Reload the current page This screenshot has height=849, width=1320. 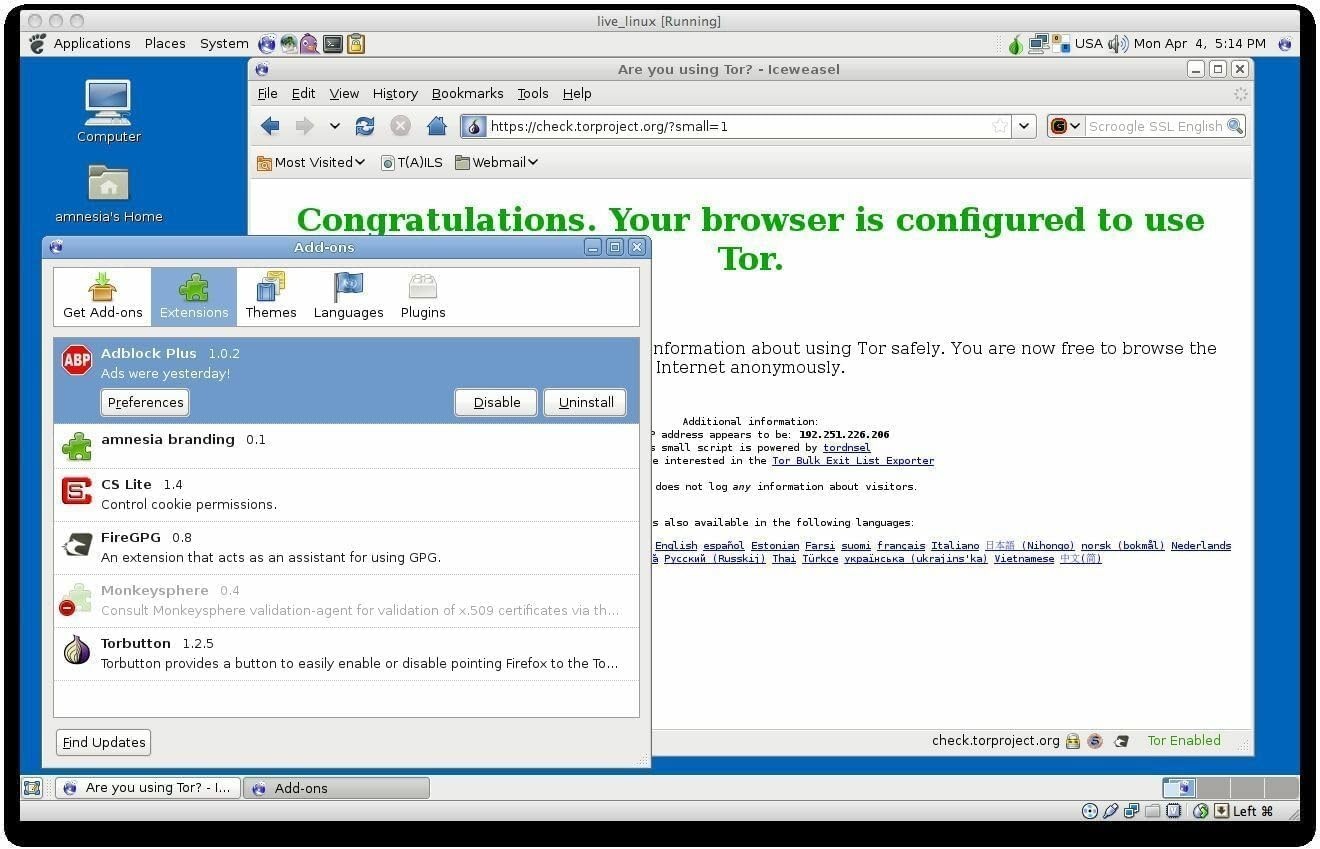365,126
